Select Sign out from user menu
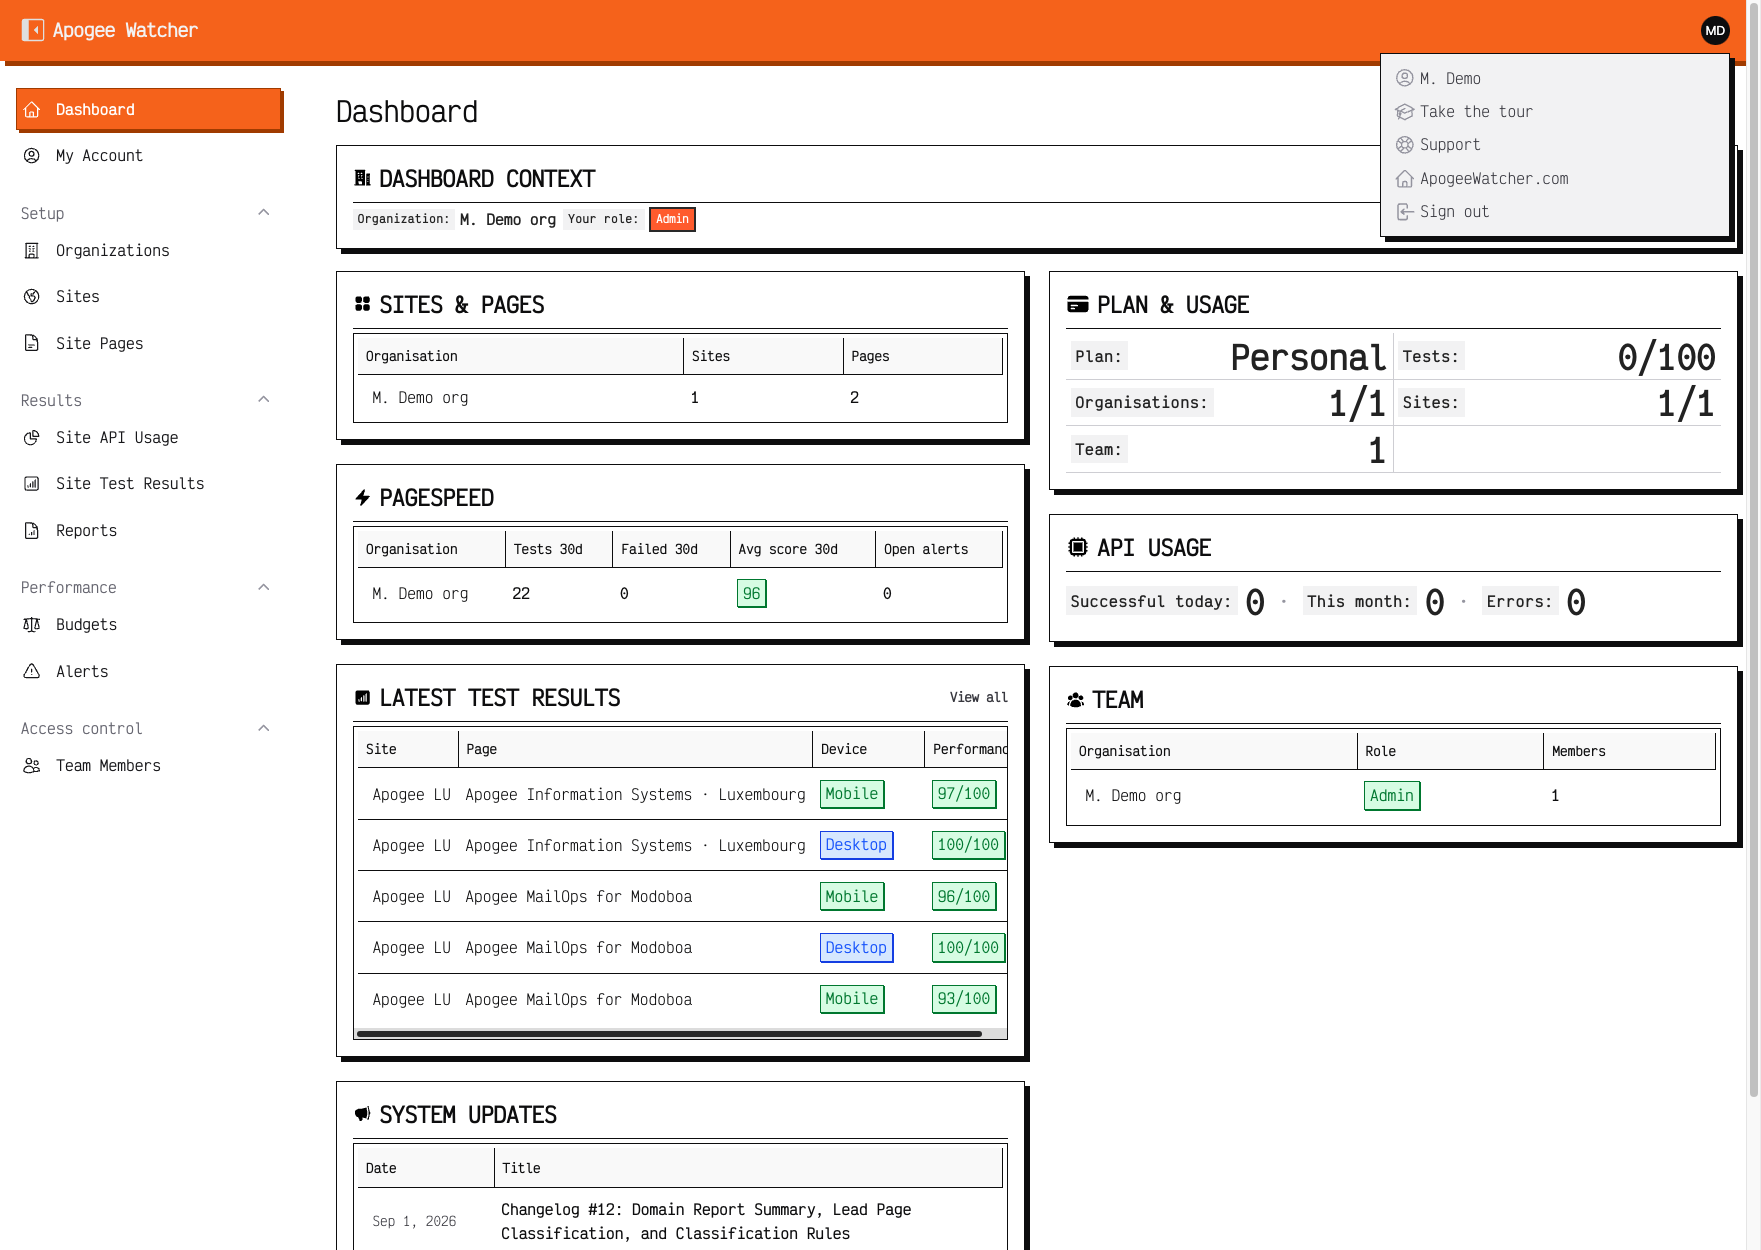Viewport: 1761px width, 1250px height. (x=1455, y=211)
